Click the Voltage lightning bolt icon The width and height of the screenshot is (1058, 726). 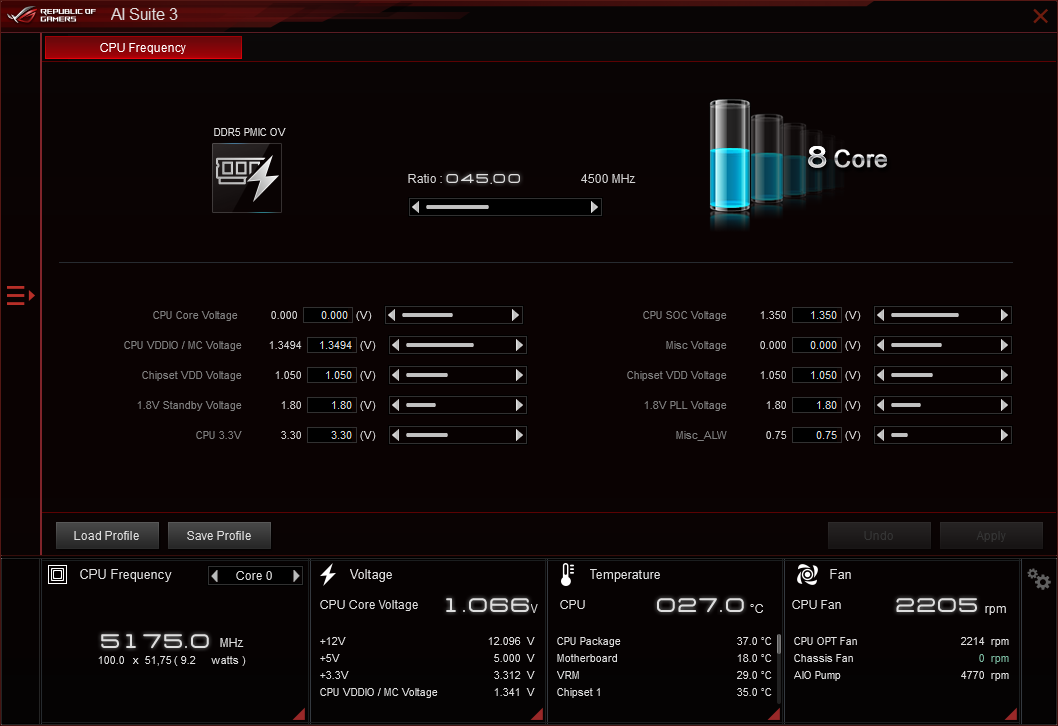point(329,574)
